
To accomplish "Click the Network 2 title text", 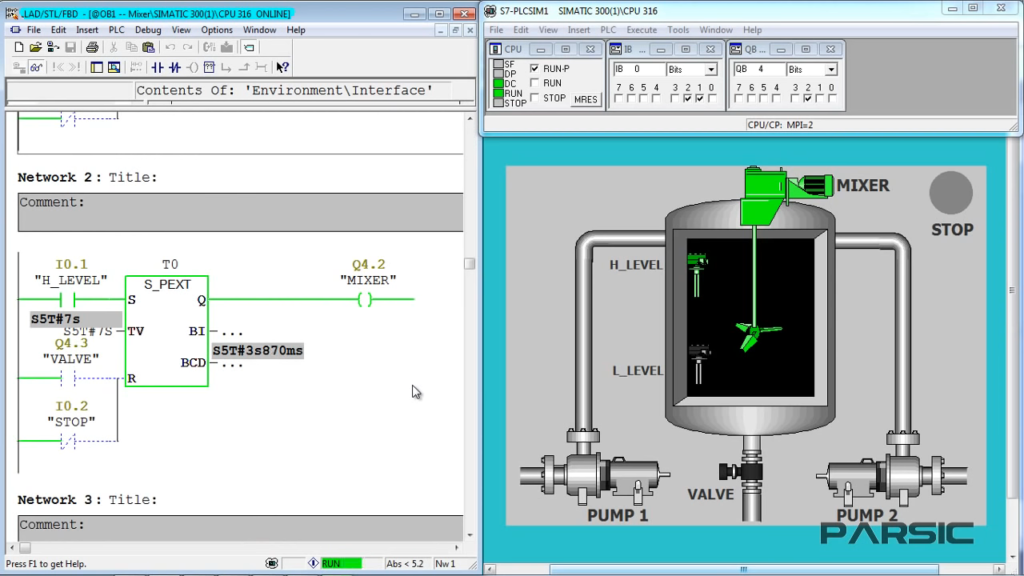I will pos(133,178).
